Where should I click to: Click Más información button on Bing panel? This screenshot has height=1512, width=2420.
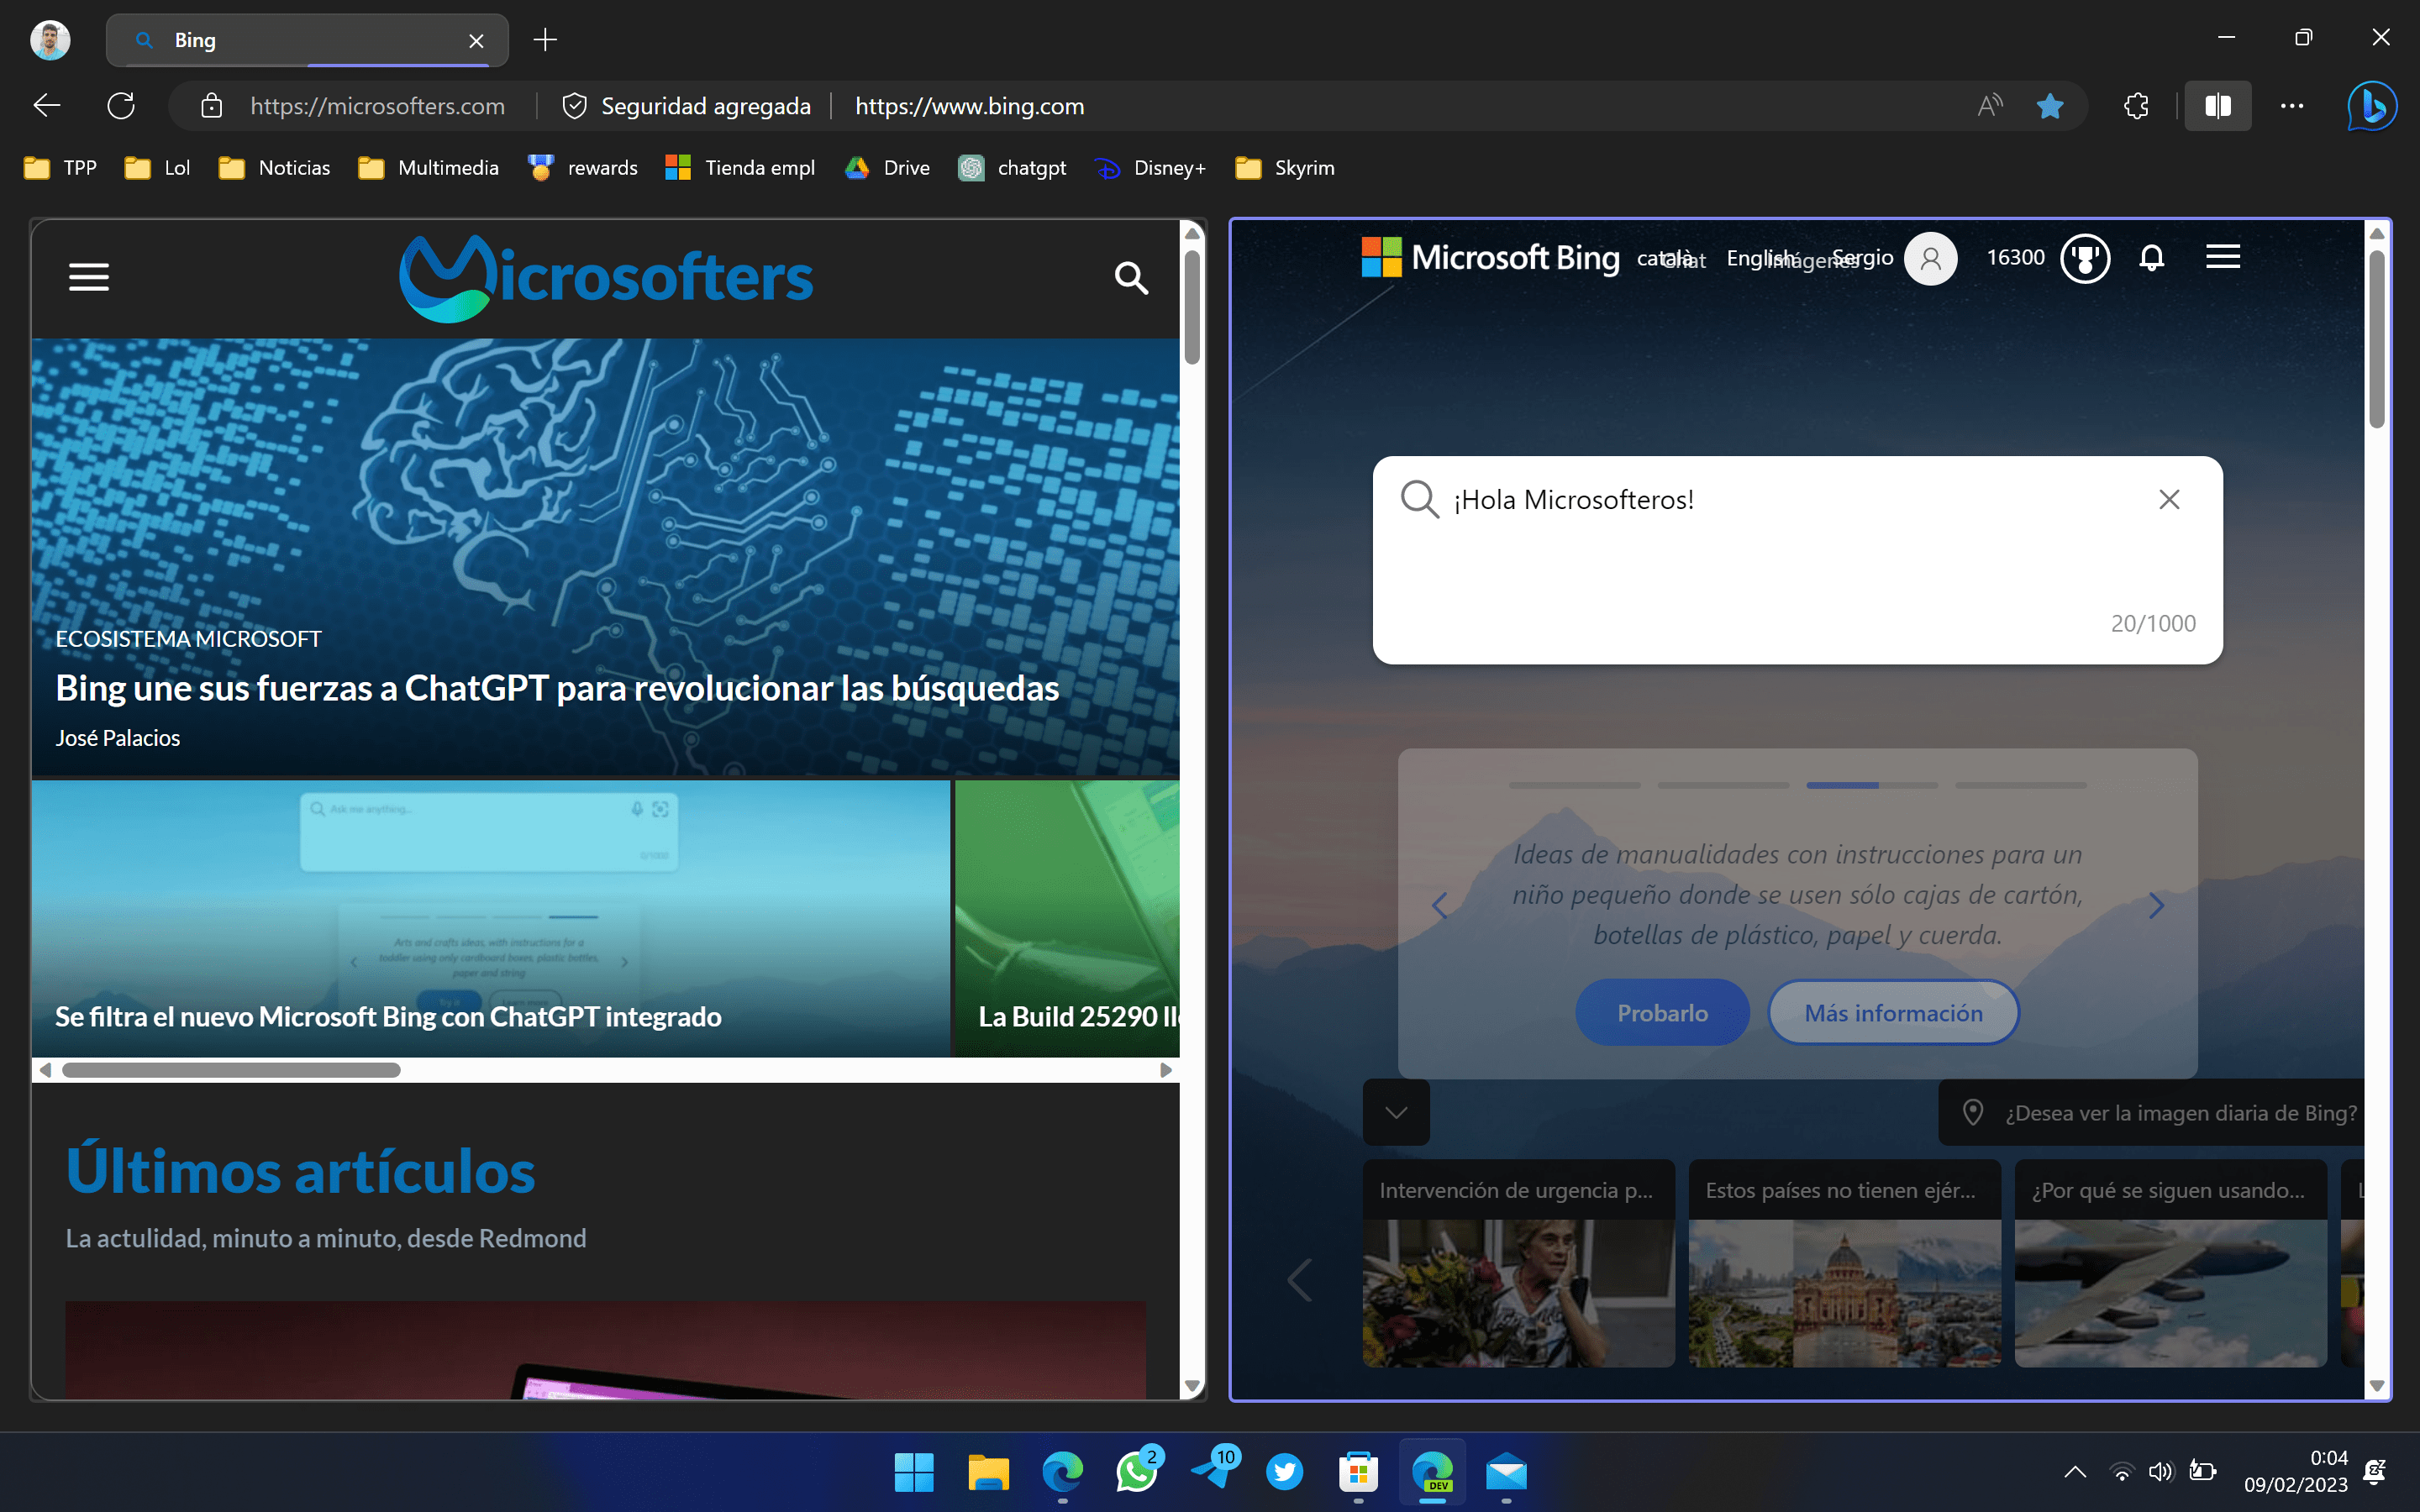1894,1012
